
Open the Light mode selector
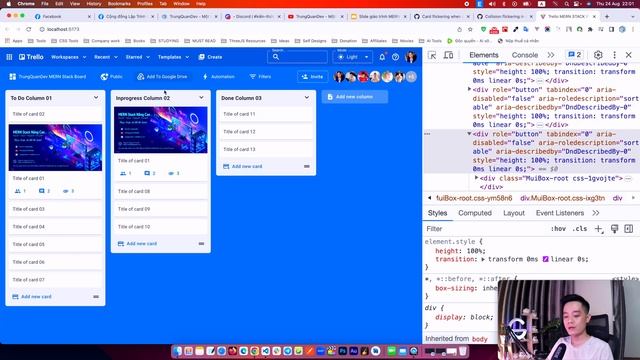353,57
